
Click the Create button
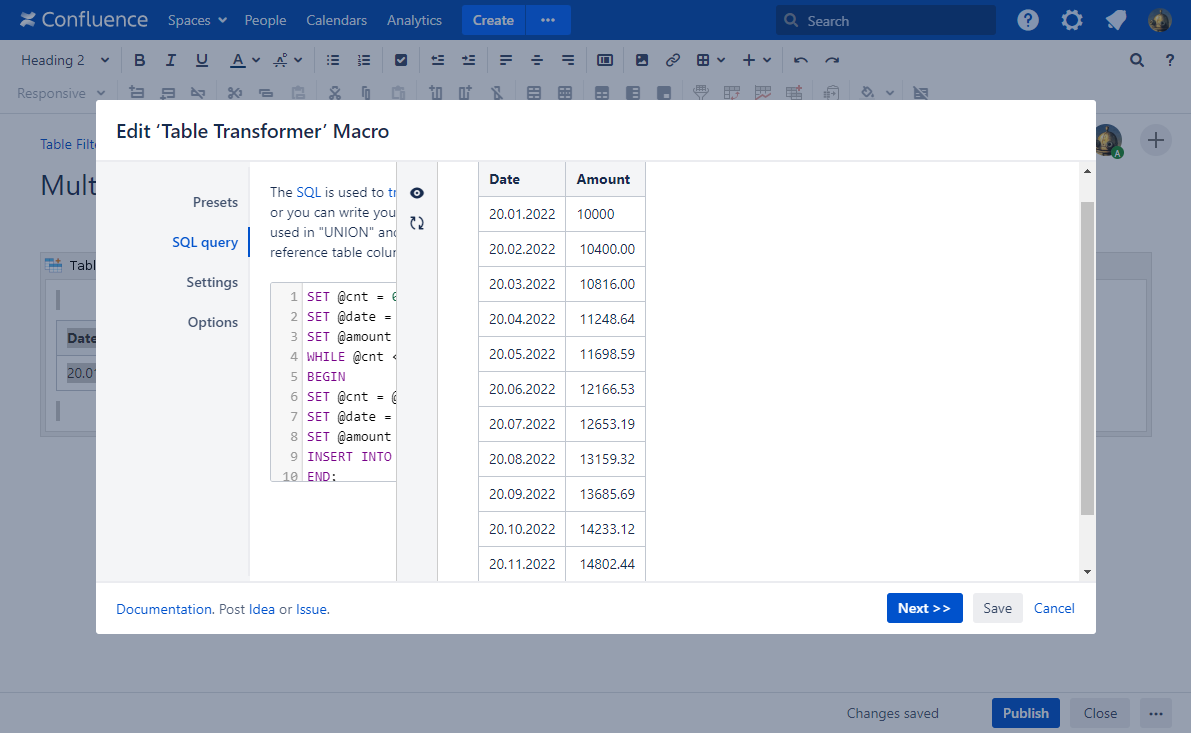click(493, 21)
